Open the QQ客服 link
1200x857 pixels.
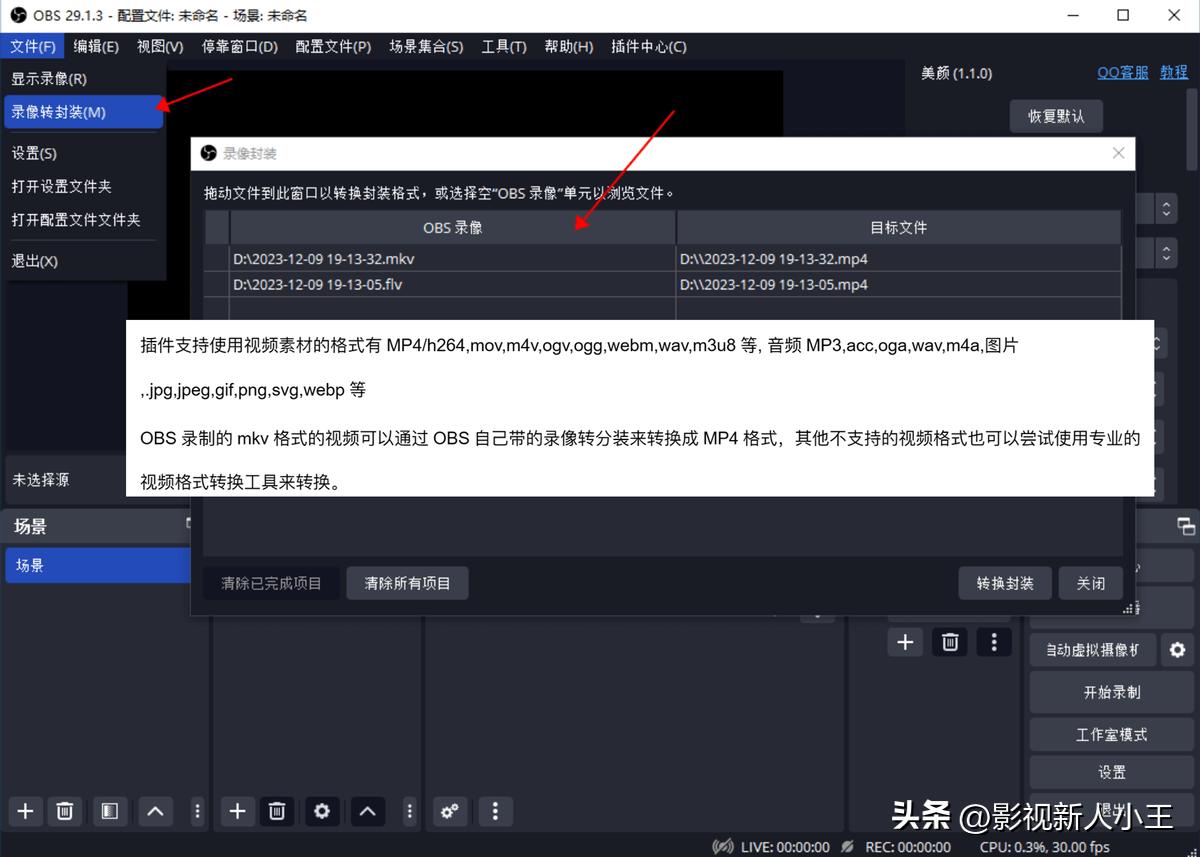1123,73
